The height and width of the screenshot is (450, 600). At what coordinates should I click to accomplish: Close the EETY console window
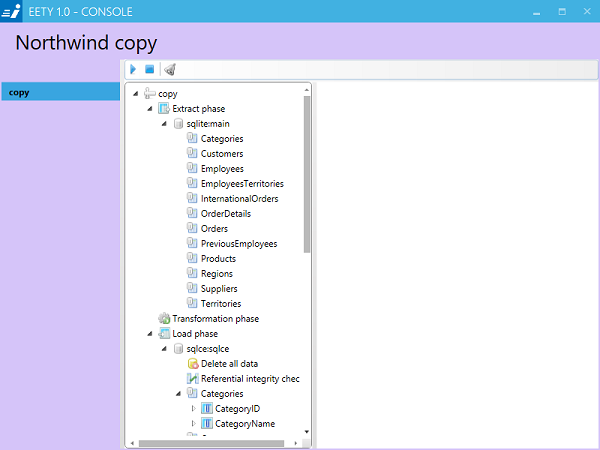coord(587,11)
